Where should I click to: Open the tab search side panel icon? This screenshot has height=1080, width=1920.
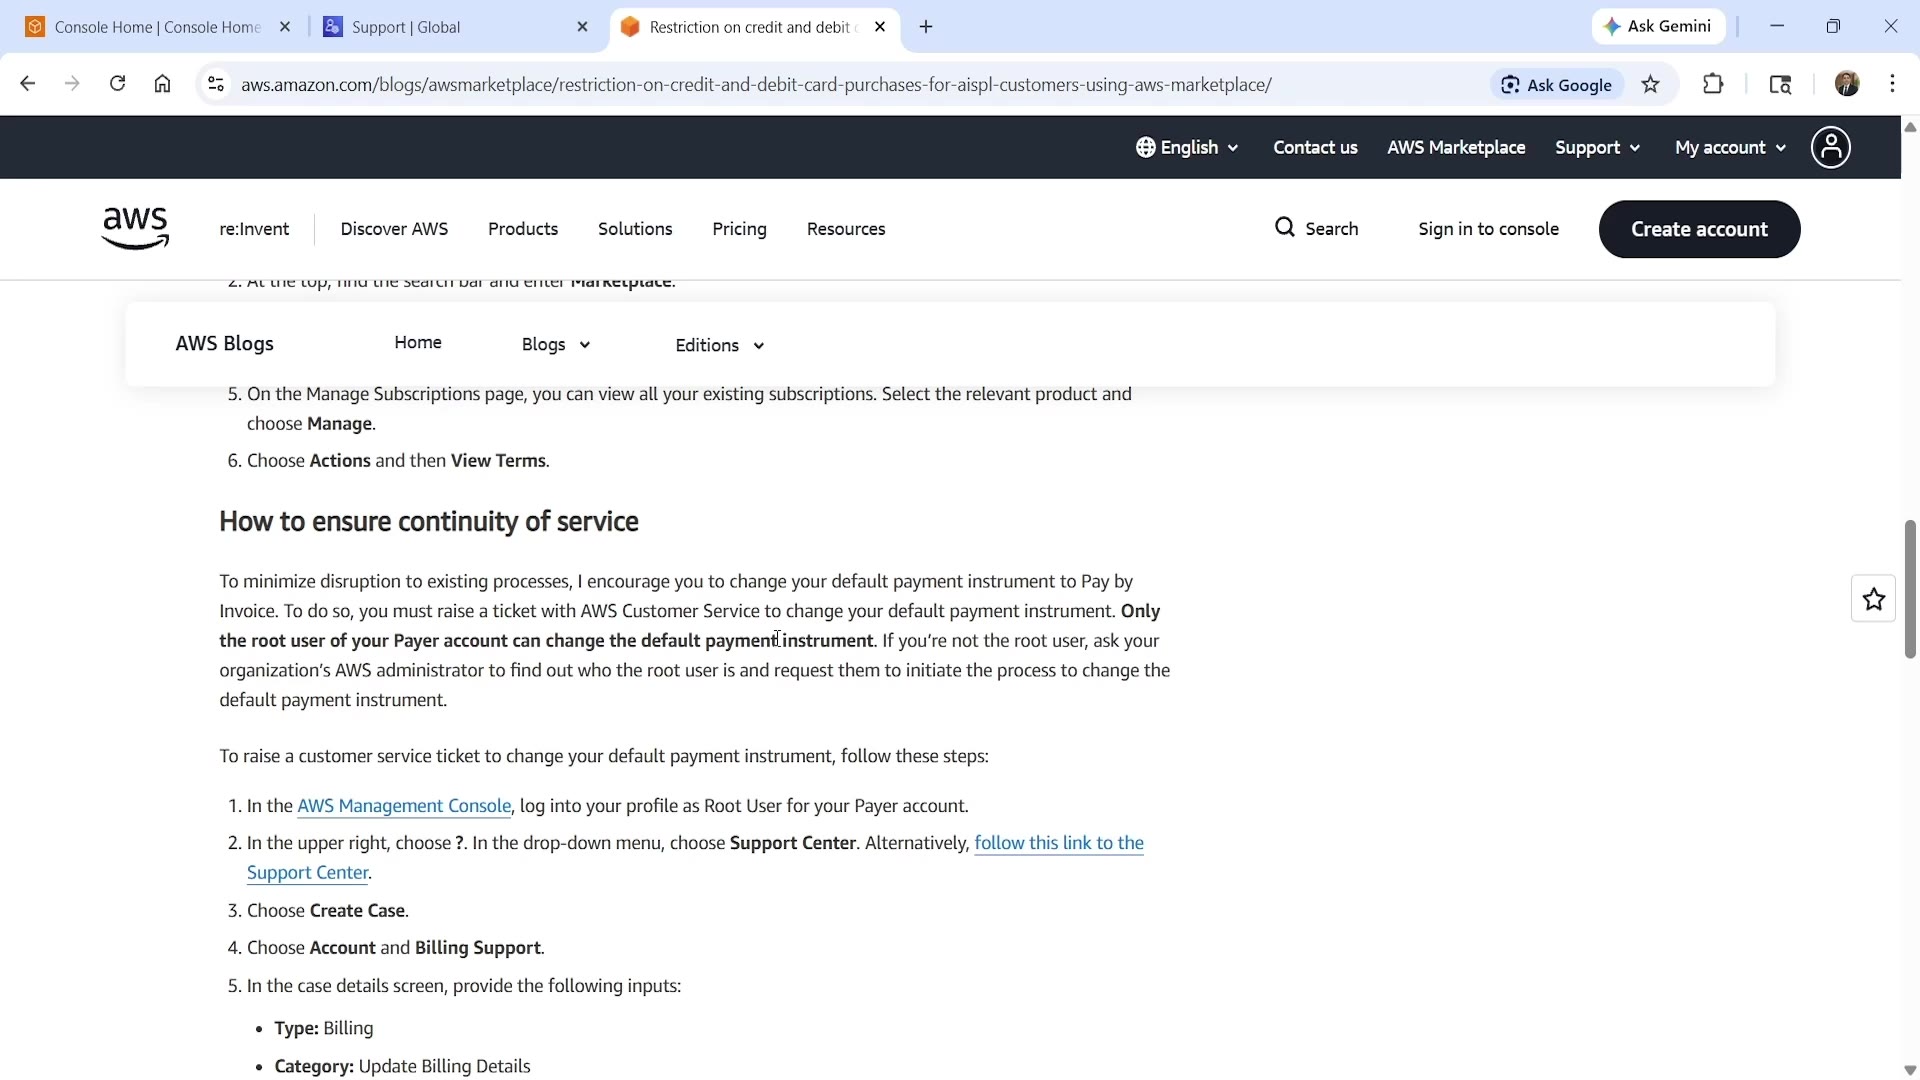[1780, 85]
